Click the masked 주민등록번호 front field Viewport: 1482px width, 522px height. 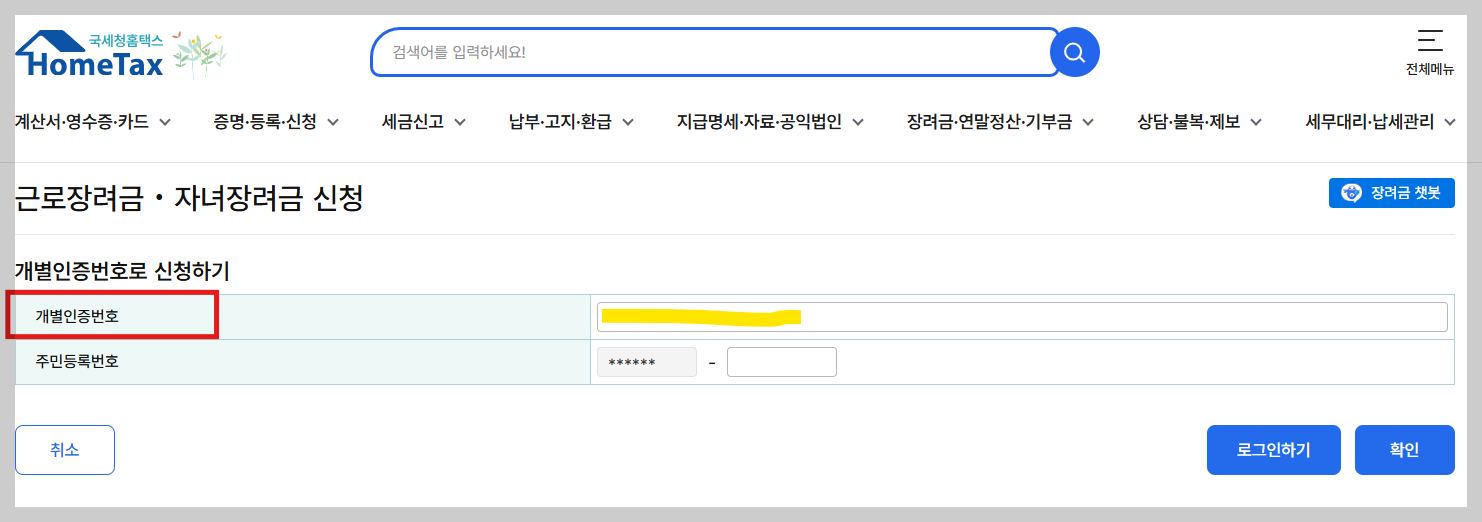pos(647,362)
